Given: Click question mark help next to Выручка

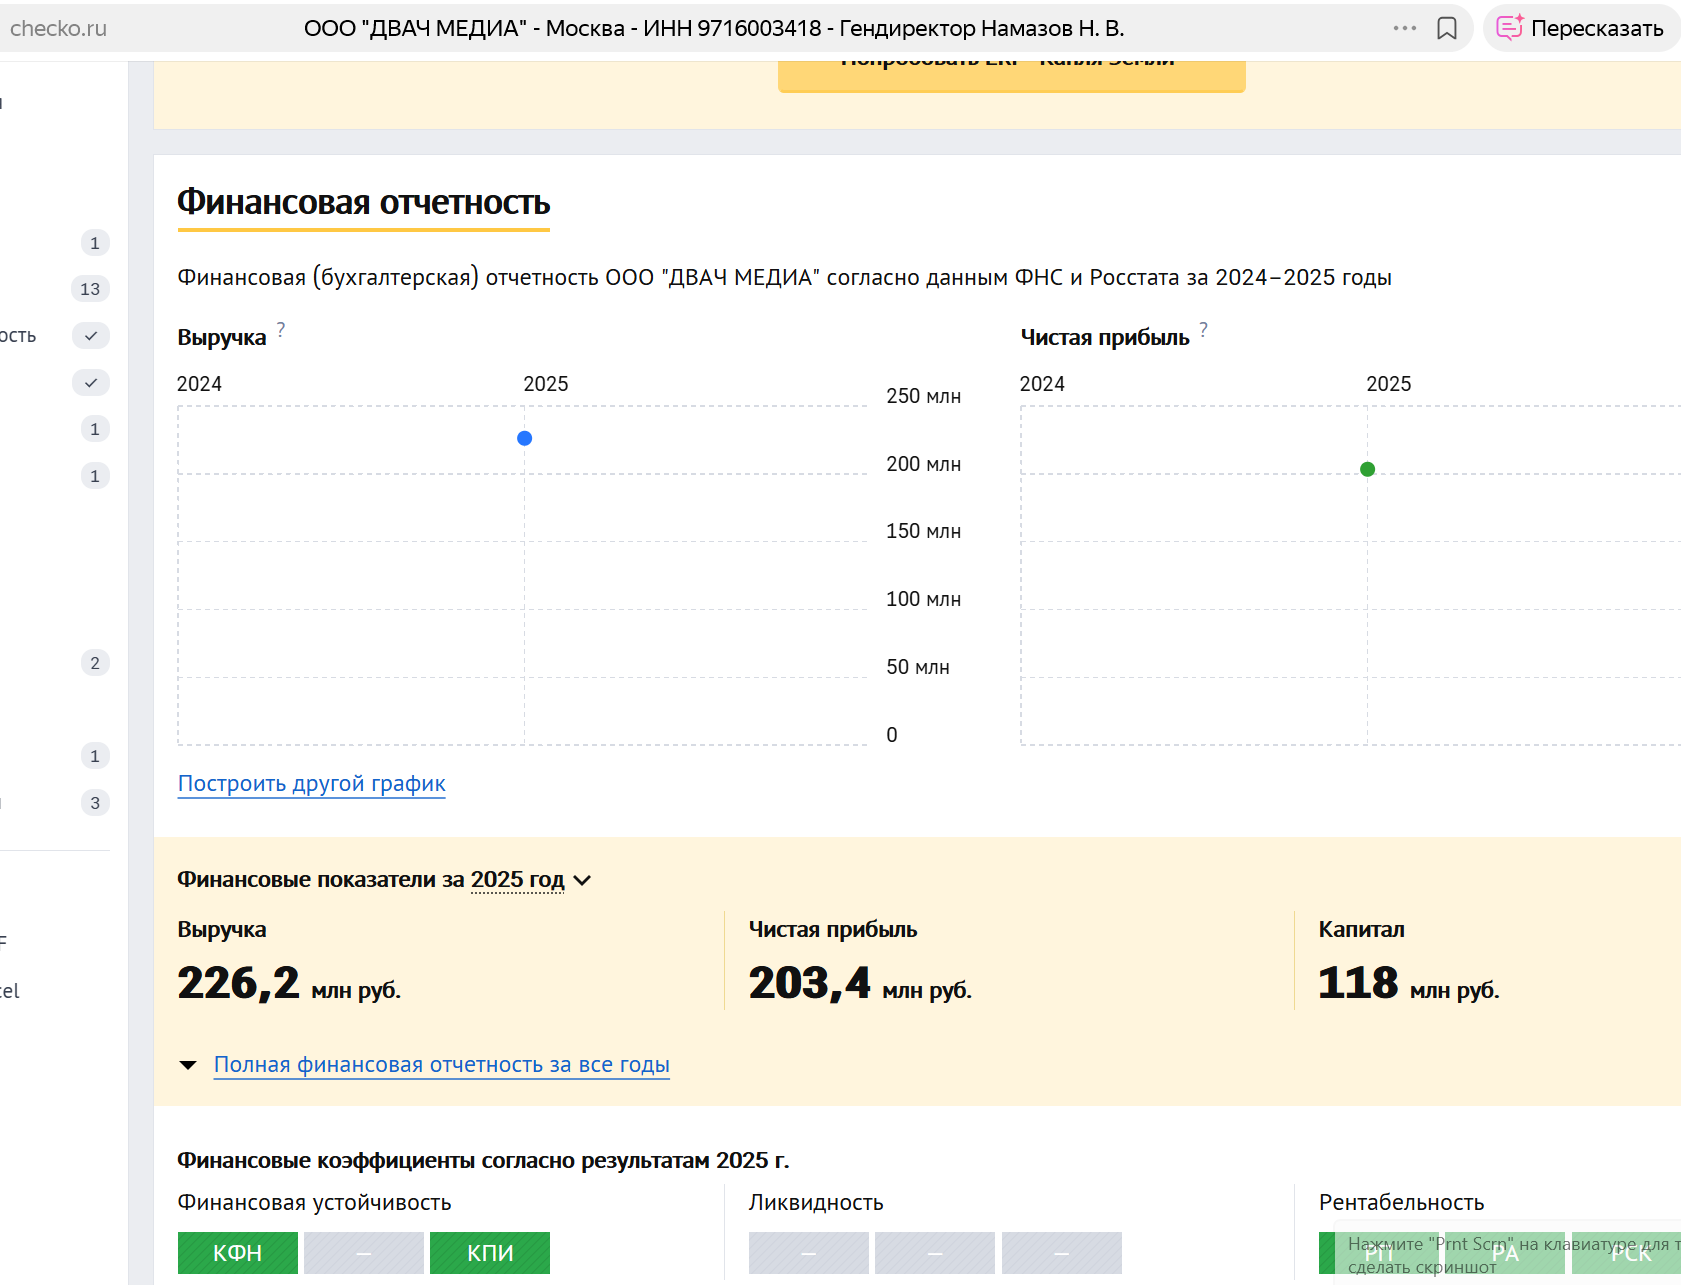Looking at the screenshot, I should click(x=281, y=330).
